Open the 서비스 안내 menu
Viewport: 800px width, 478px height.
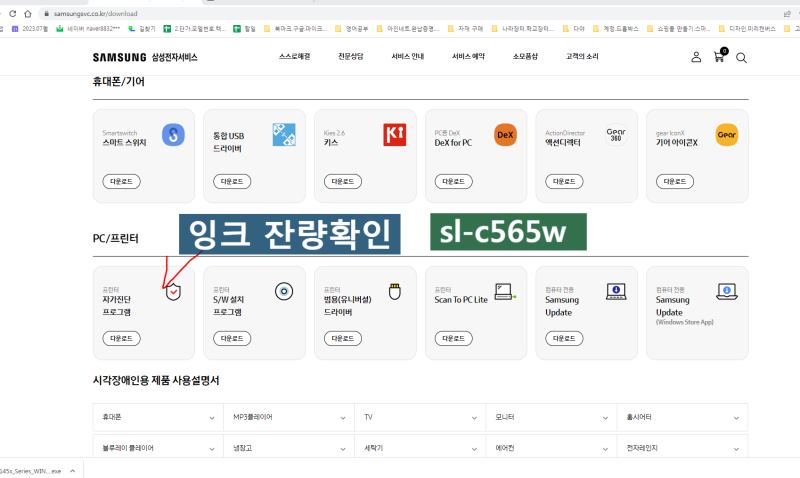pos(408,56)
